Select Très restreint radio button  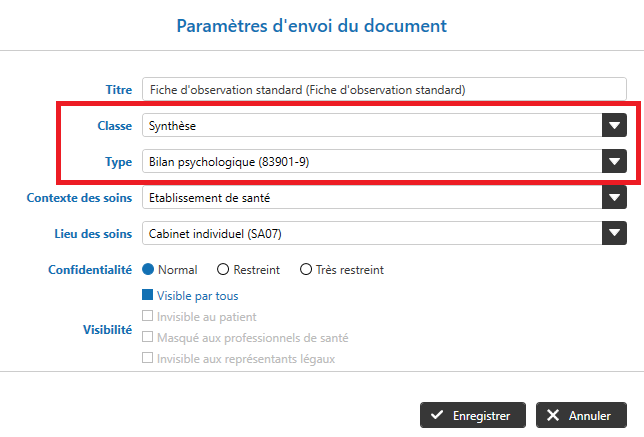pos(307,270)
